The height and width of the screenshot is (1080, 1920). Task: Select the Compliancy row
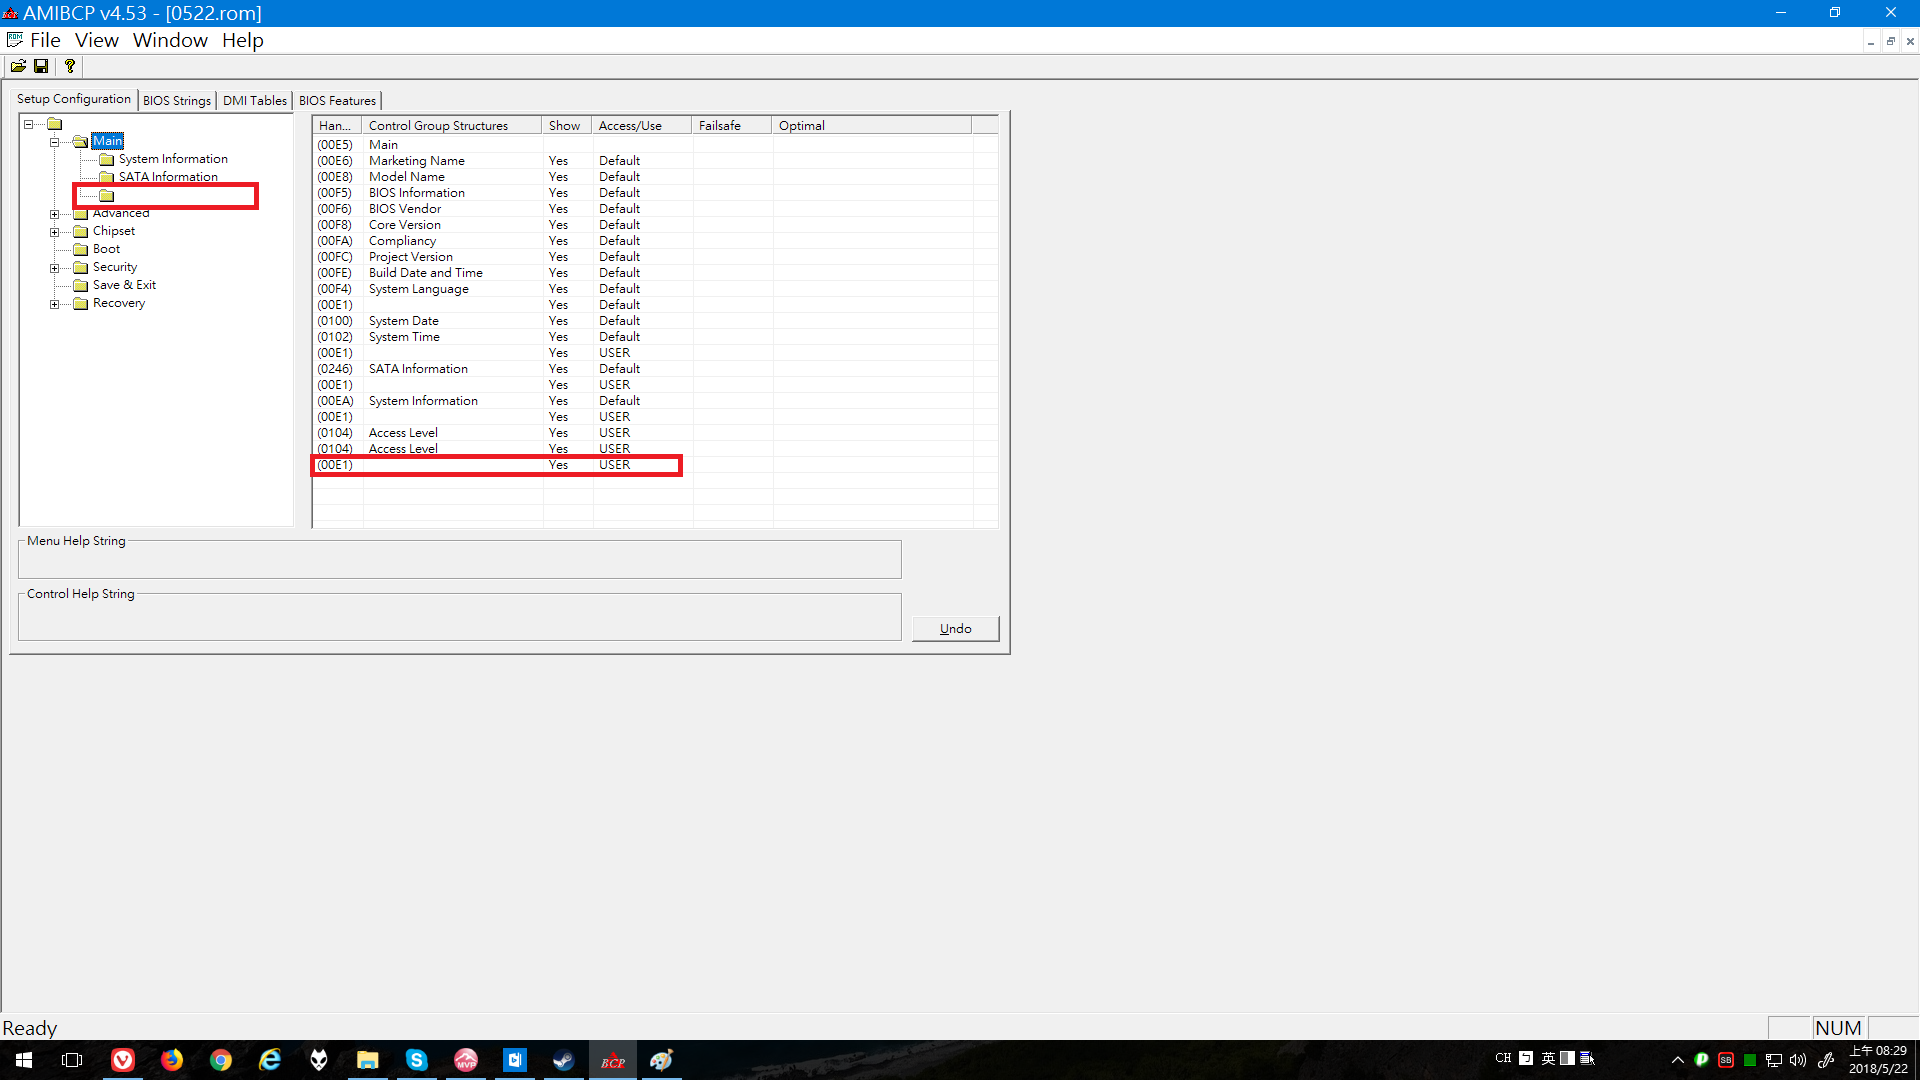(655, 241)
